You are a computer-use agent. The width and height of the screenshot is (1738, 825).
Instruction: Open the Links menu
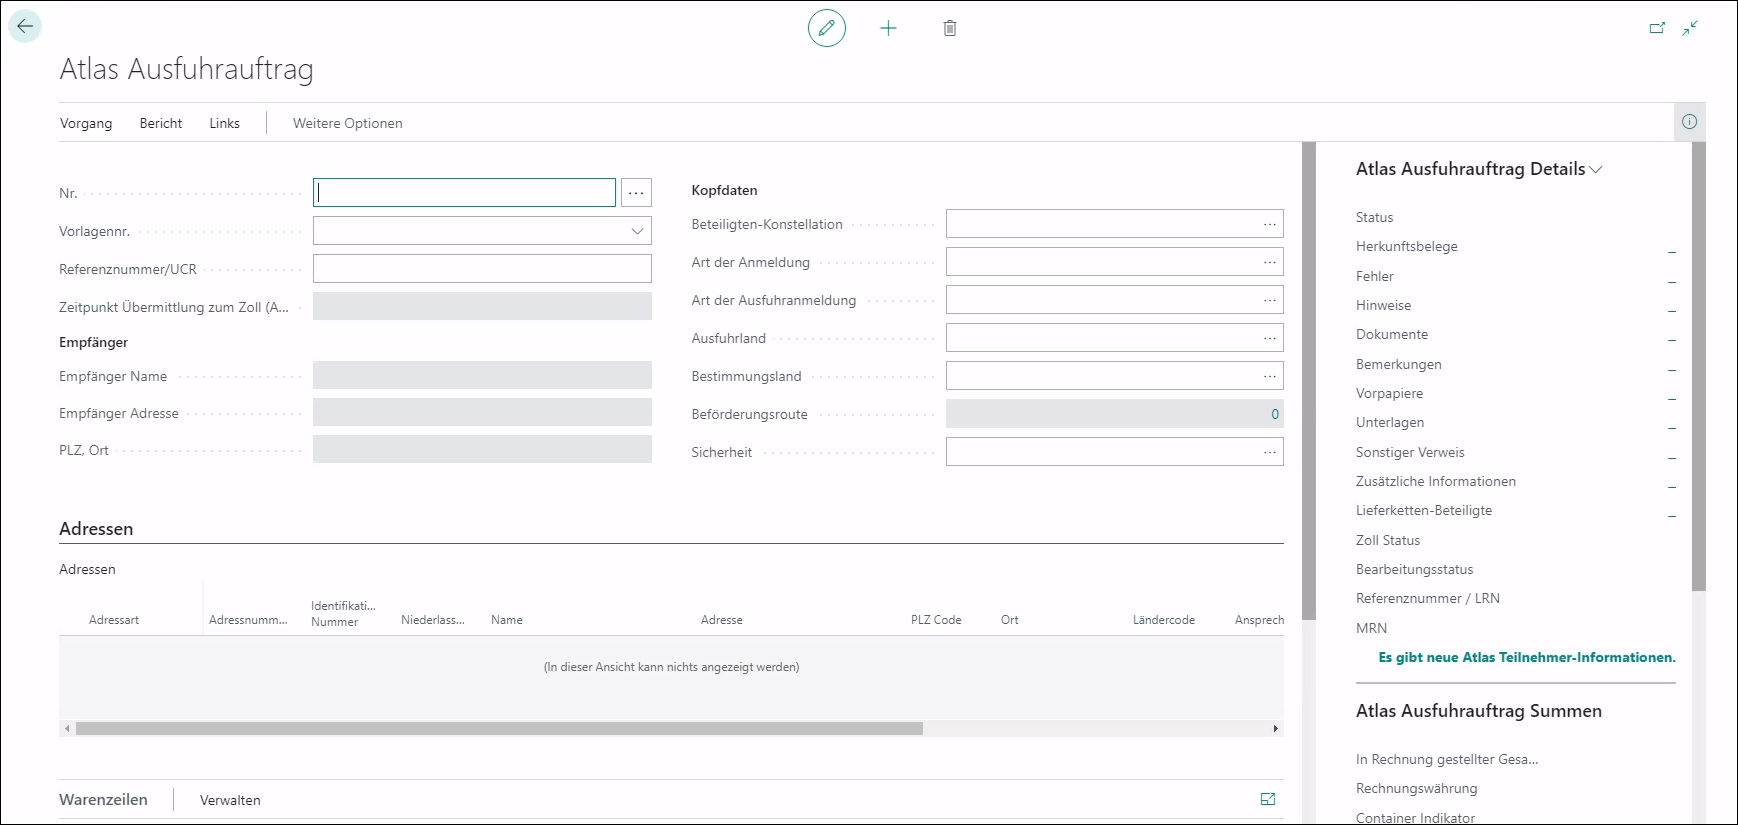pos(224,123)
